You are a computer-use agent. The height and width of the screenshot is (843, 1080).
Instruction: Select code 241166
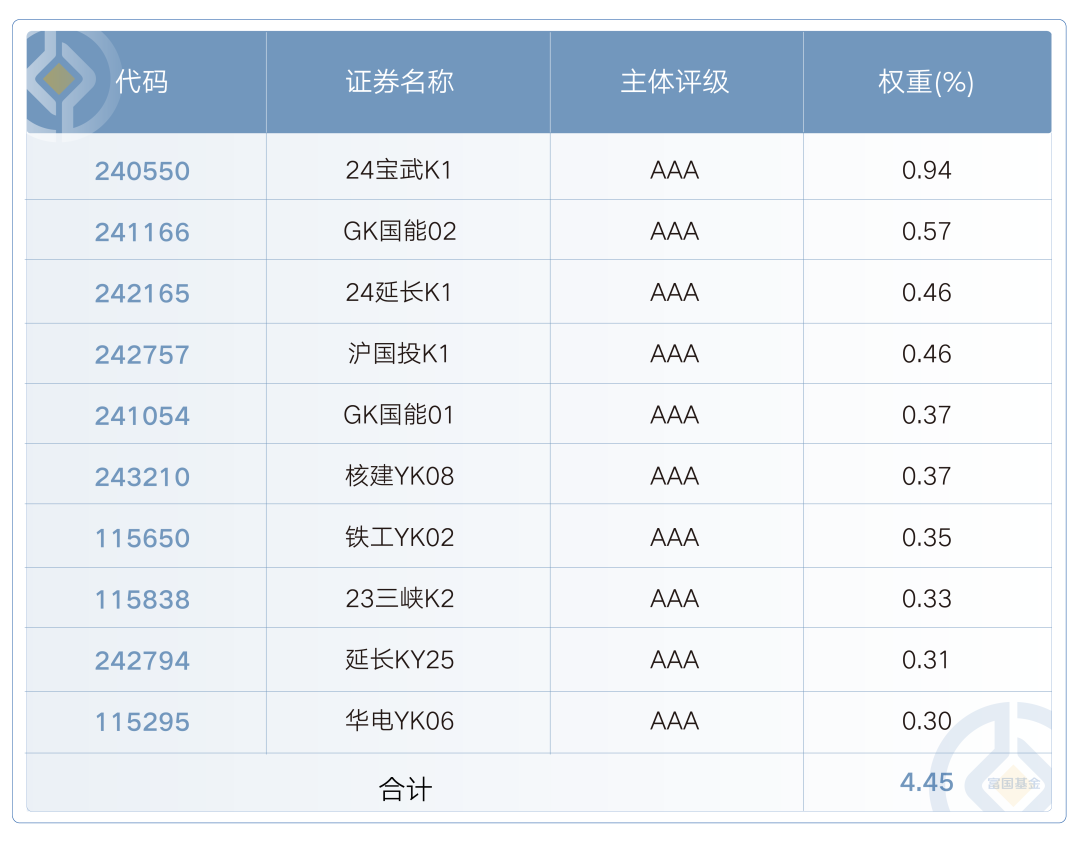tap(142, 232)
